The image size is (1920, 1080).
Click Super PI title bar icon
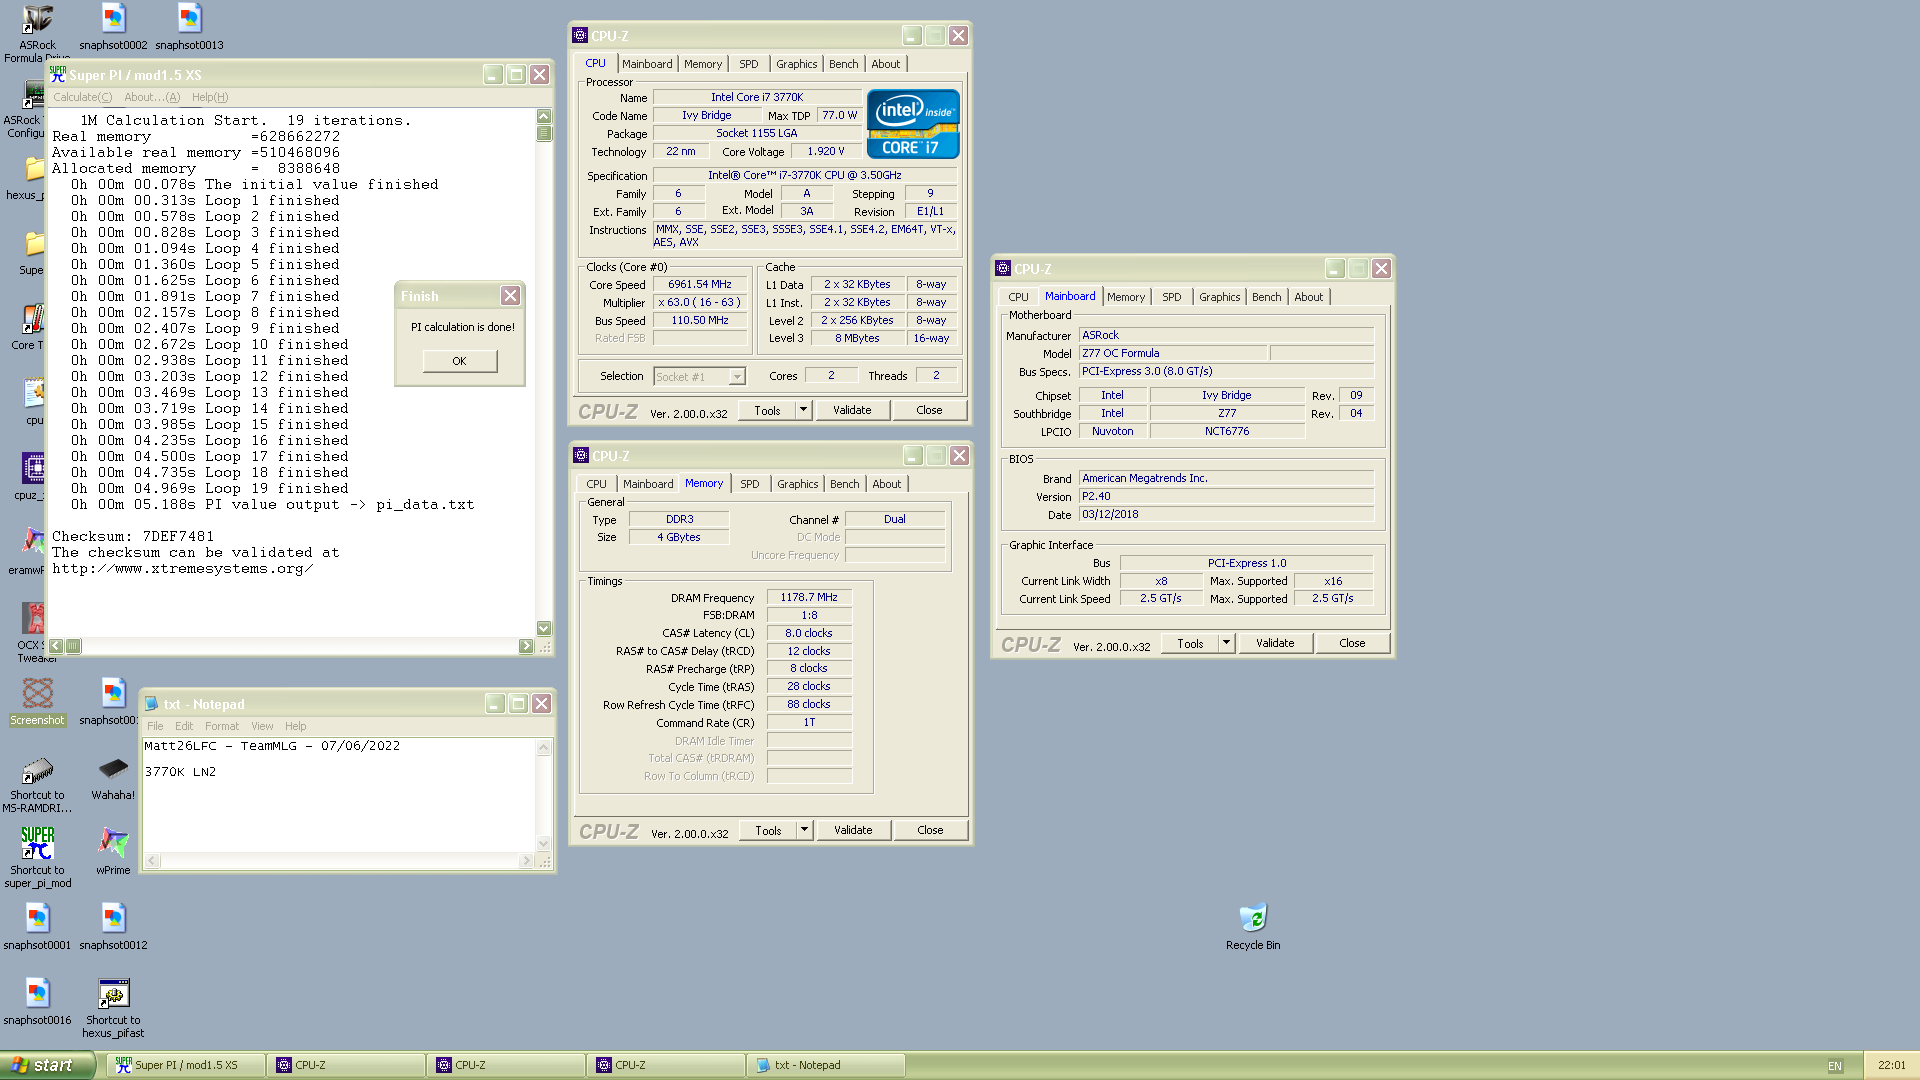point(57,74)
